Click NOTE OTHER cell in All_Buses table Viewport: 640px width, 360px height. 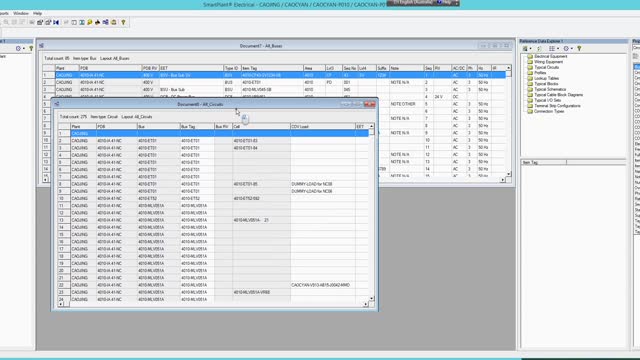coord(406,104)
